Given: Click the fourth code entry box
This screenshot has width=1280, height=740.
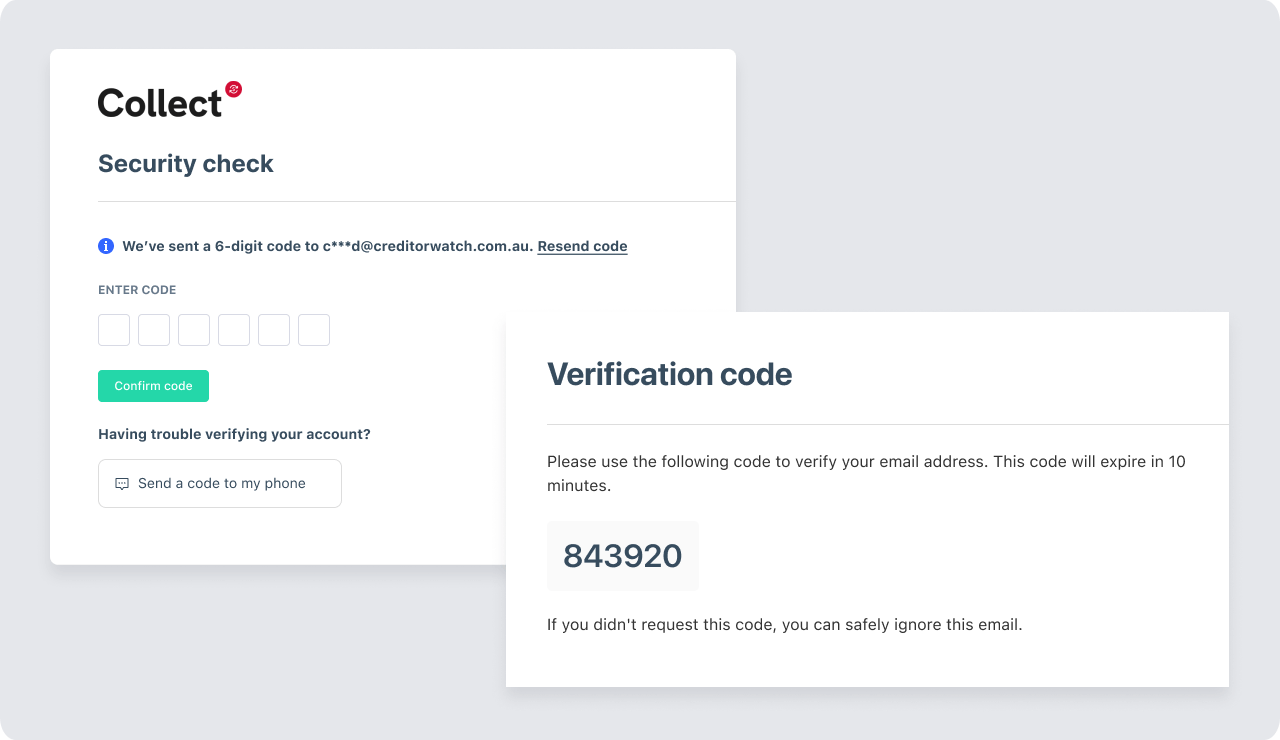Looking at the screenshot, I should coord(233,330).
